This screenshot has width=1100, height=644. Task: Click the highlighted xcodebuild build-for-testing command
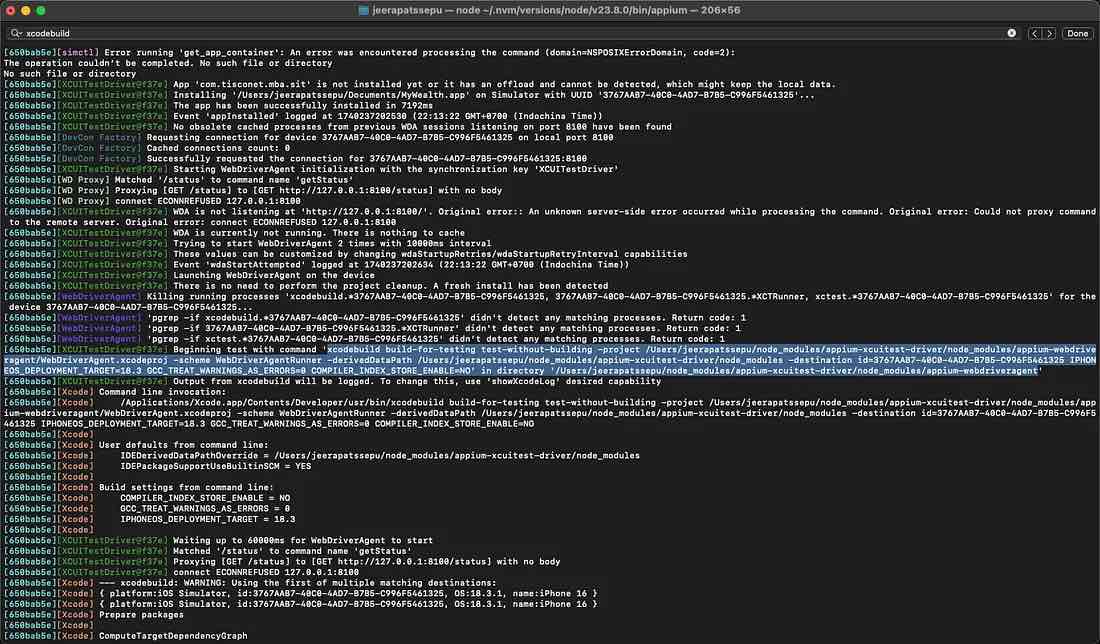click(550, 360)
